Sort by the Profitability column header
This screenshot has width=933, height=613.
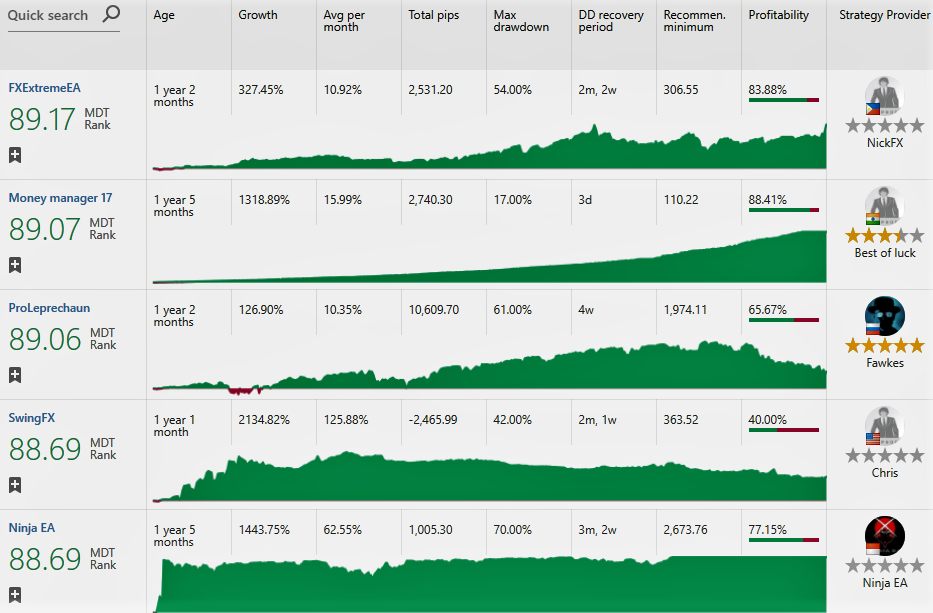[778, 15]
